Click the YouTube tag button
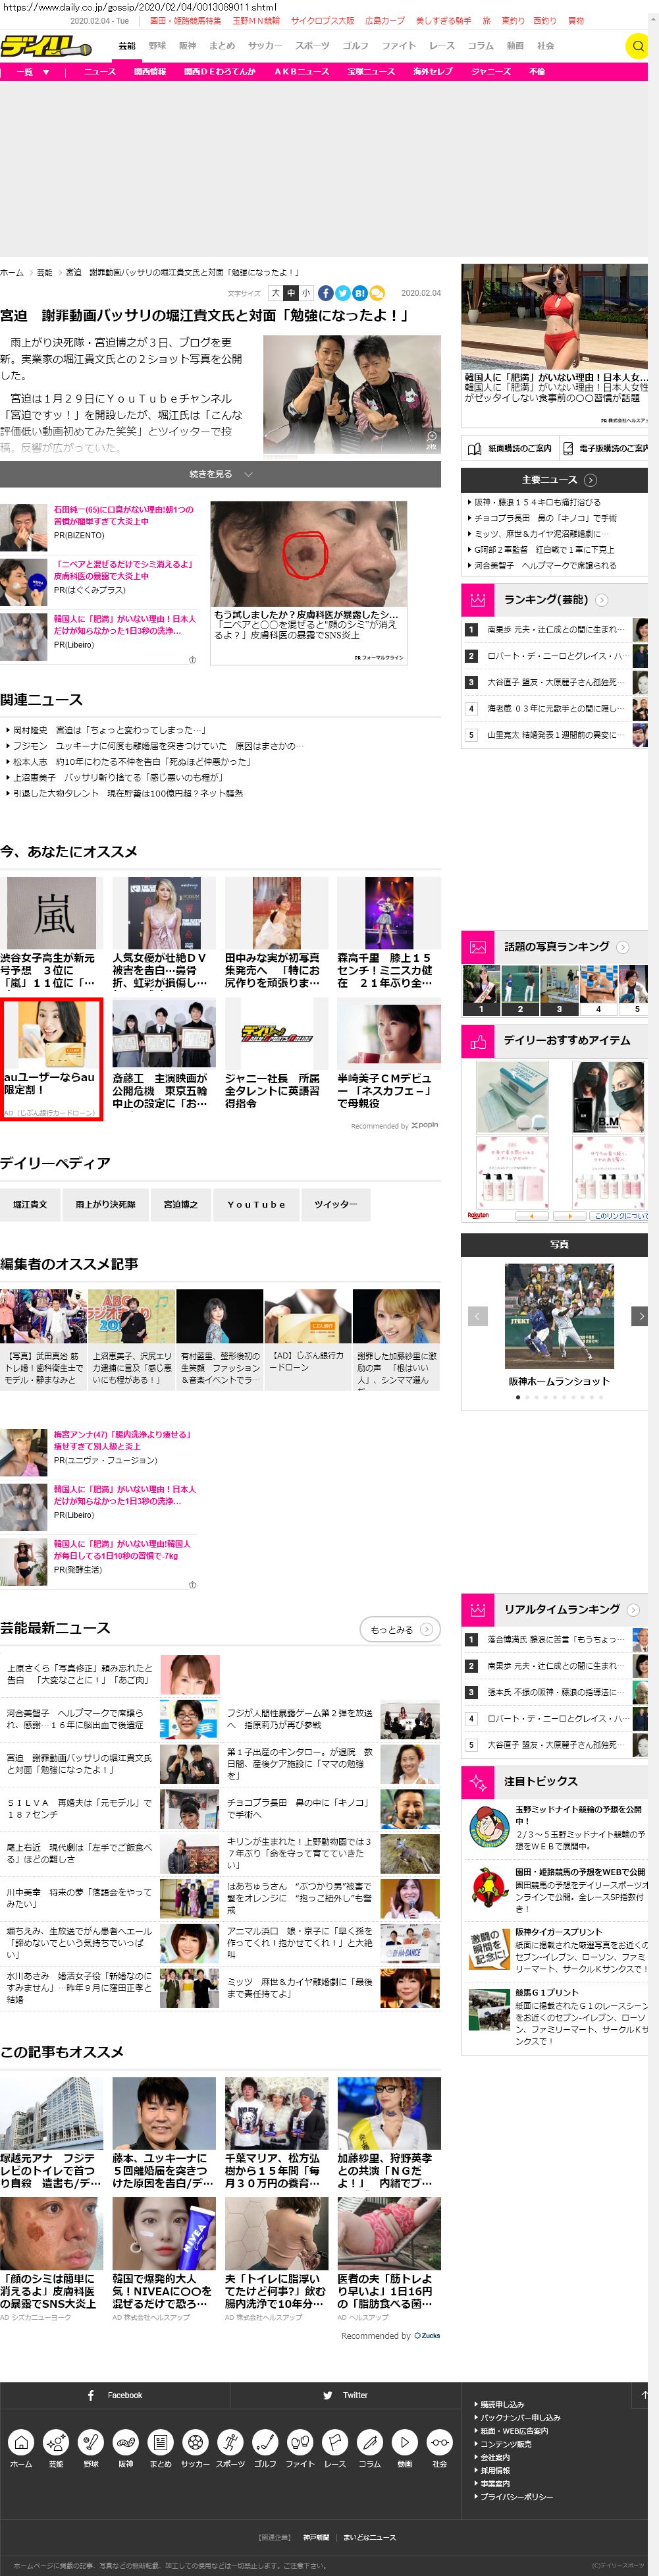The image size is (659, 2576). 256,1204
